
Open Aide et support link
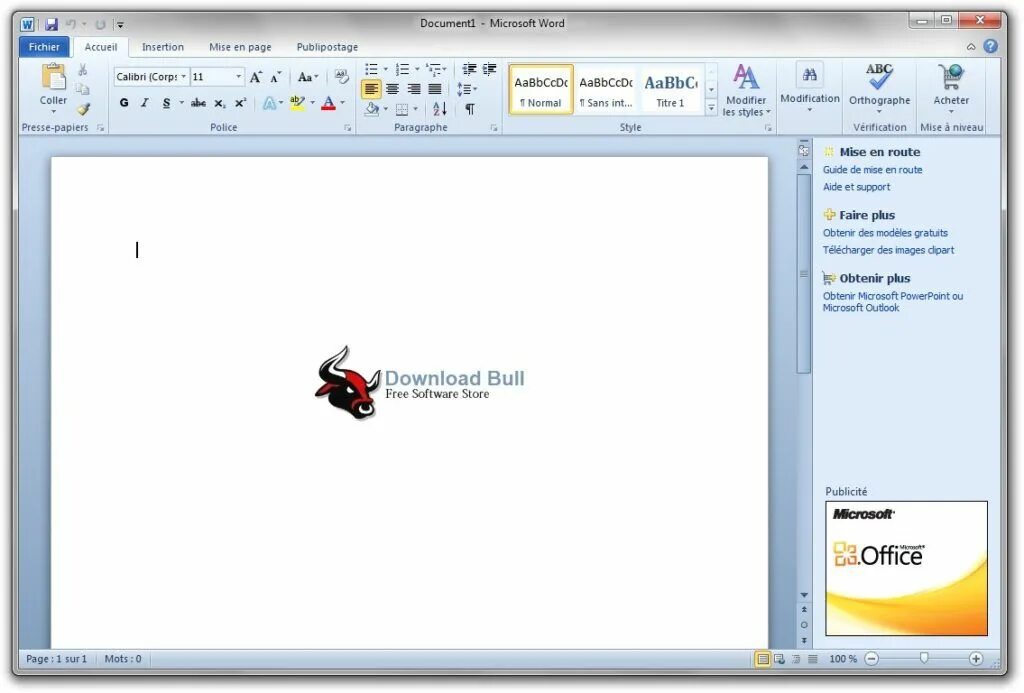pos(856,187)
